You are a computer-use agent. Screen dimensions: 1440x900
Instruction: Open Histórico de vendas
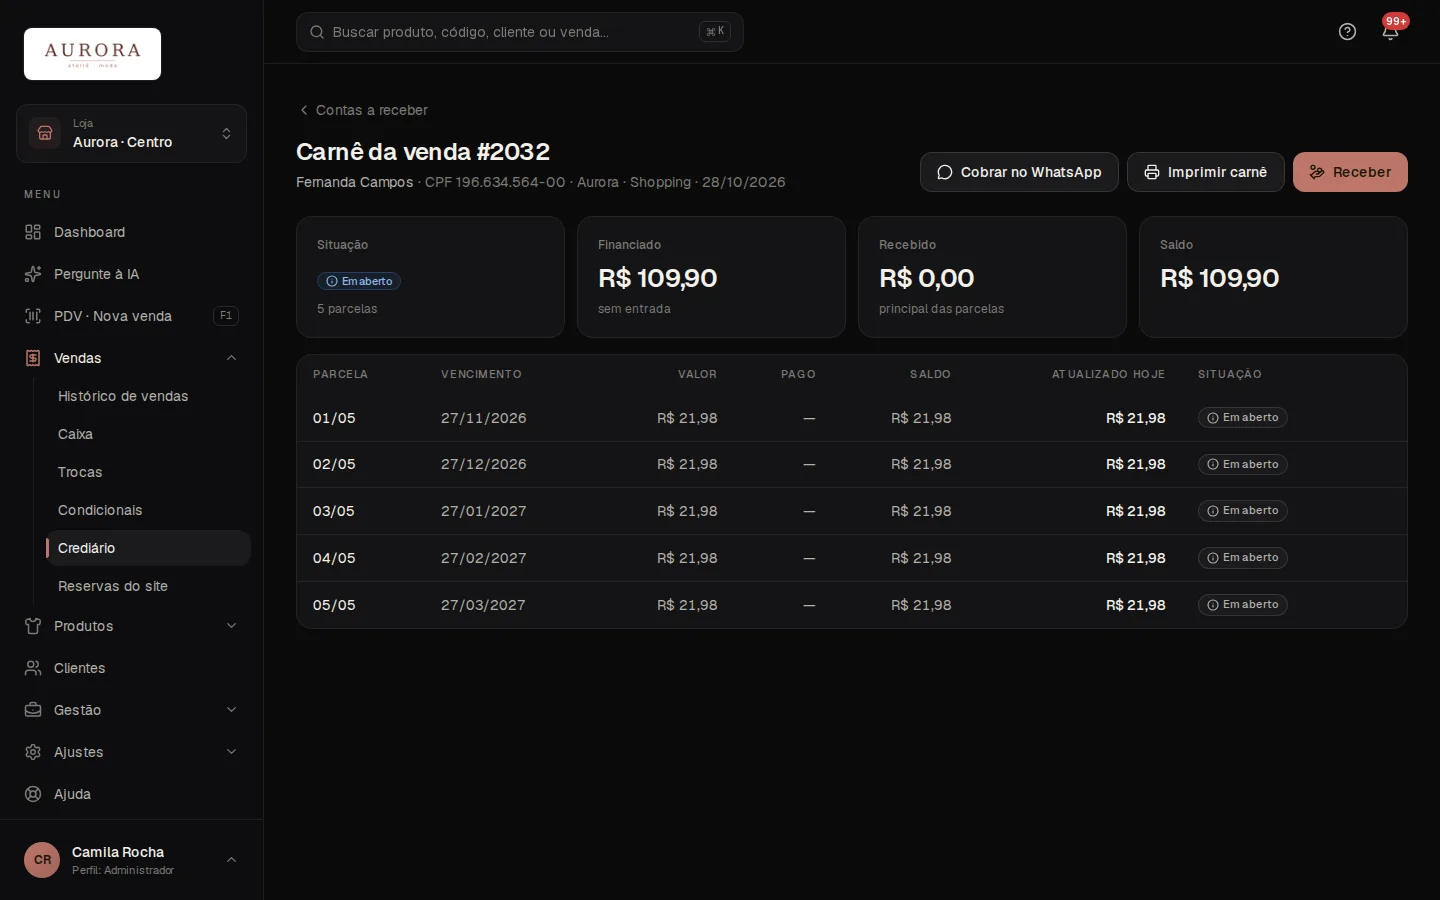click(x=148, y=396)
